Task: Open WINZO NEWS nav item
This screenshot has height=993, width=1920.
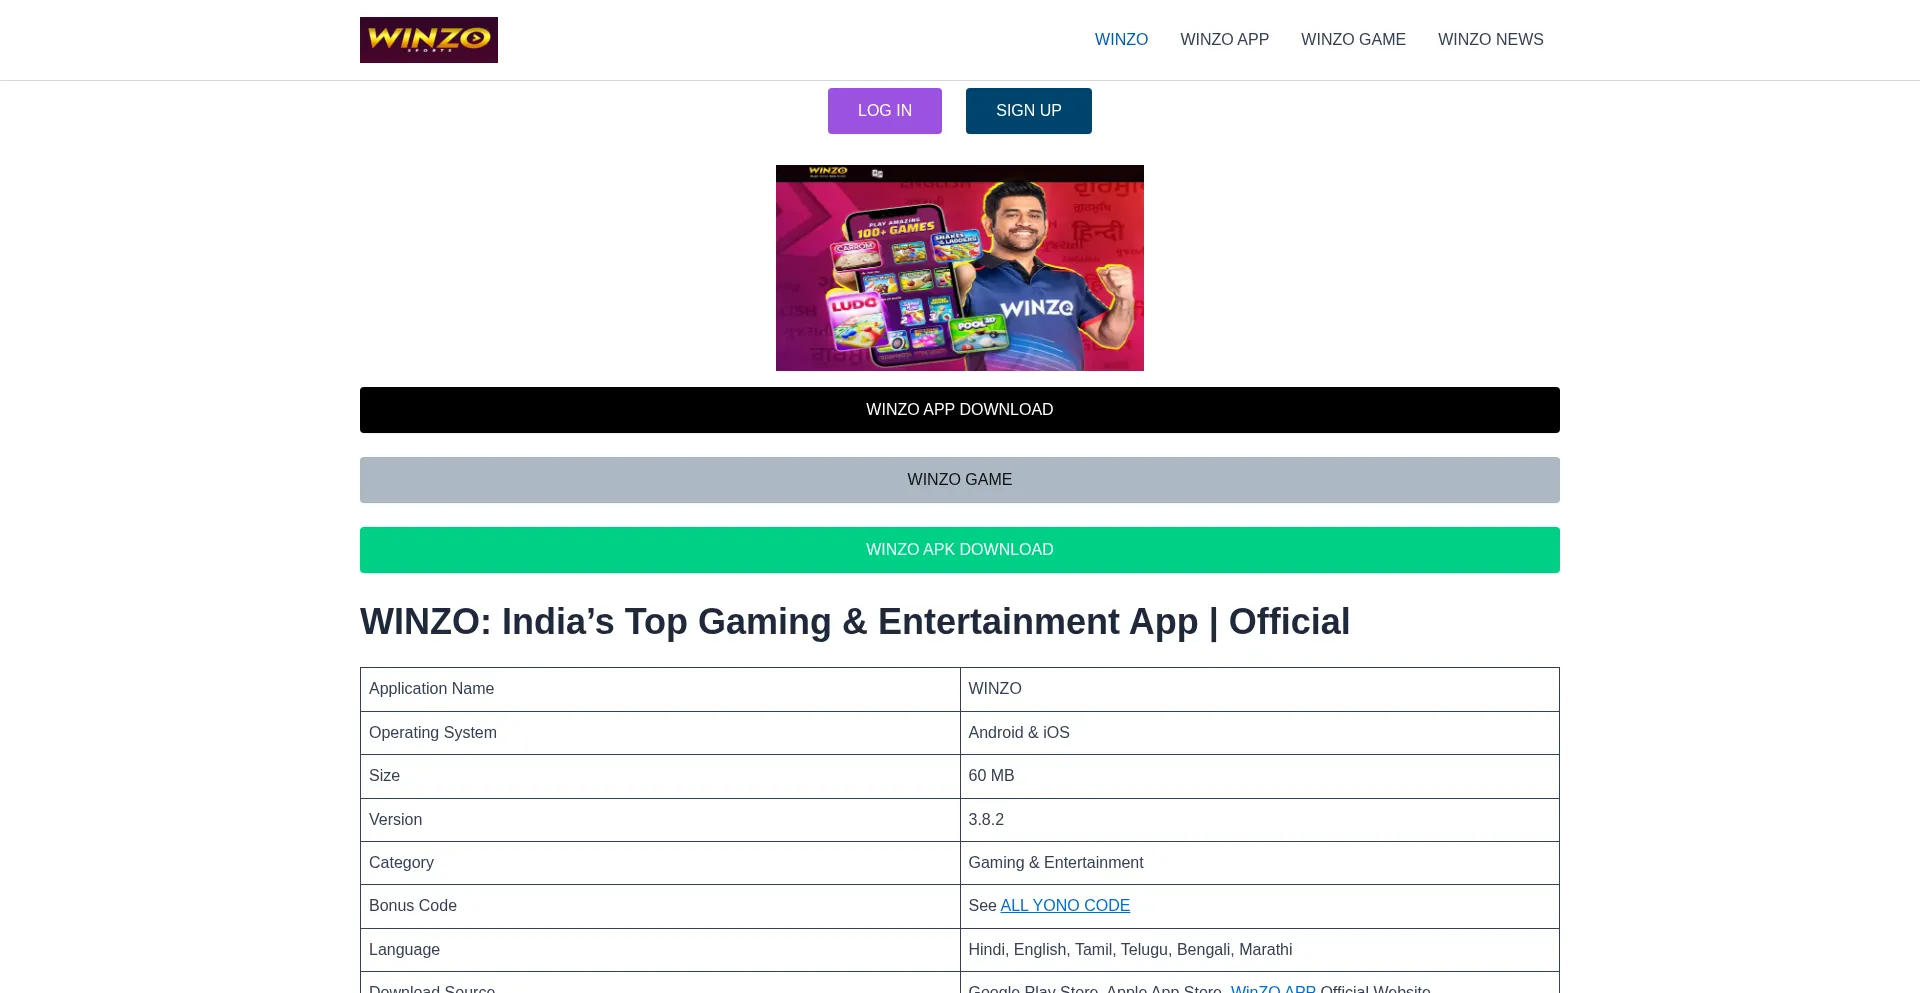Action: (1490, 40)
